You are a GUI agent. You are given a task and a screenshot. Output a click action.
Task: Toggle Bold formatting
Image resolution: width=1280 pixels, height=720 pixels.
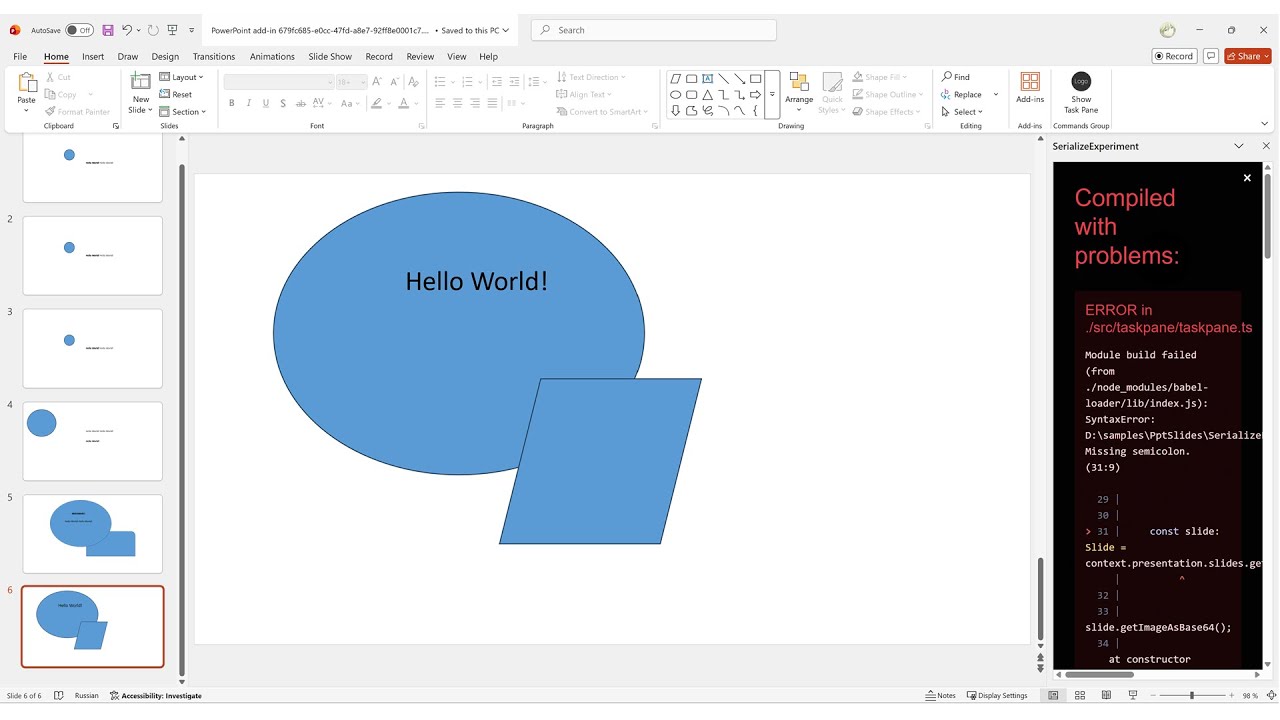point(232,103)
